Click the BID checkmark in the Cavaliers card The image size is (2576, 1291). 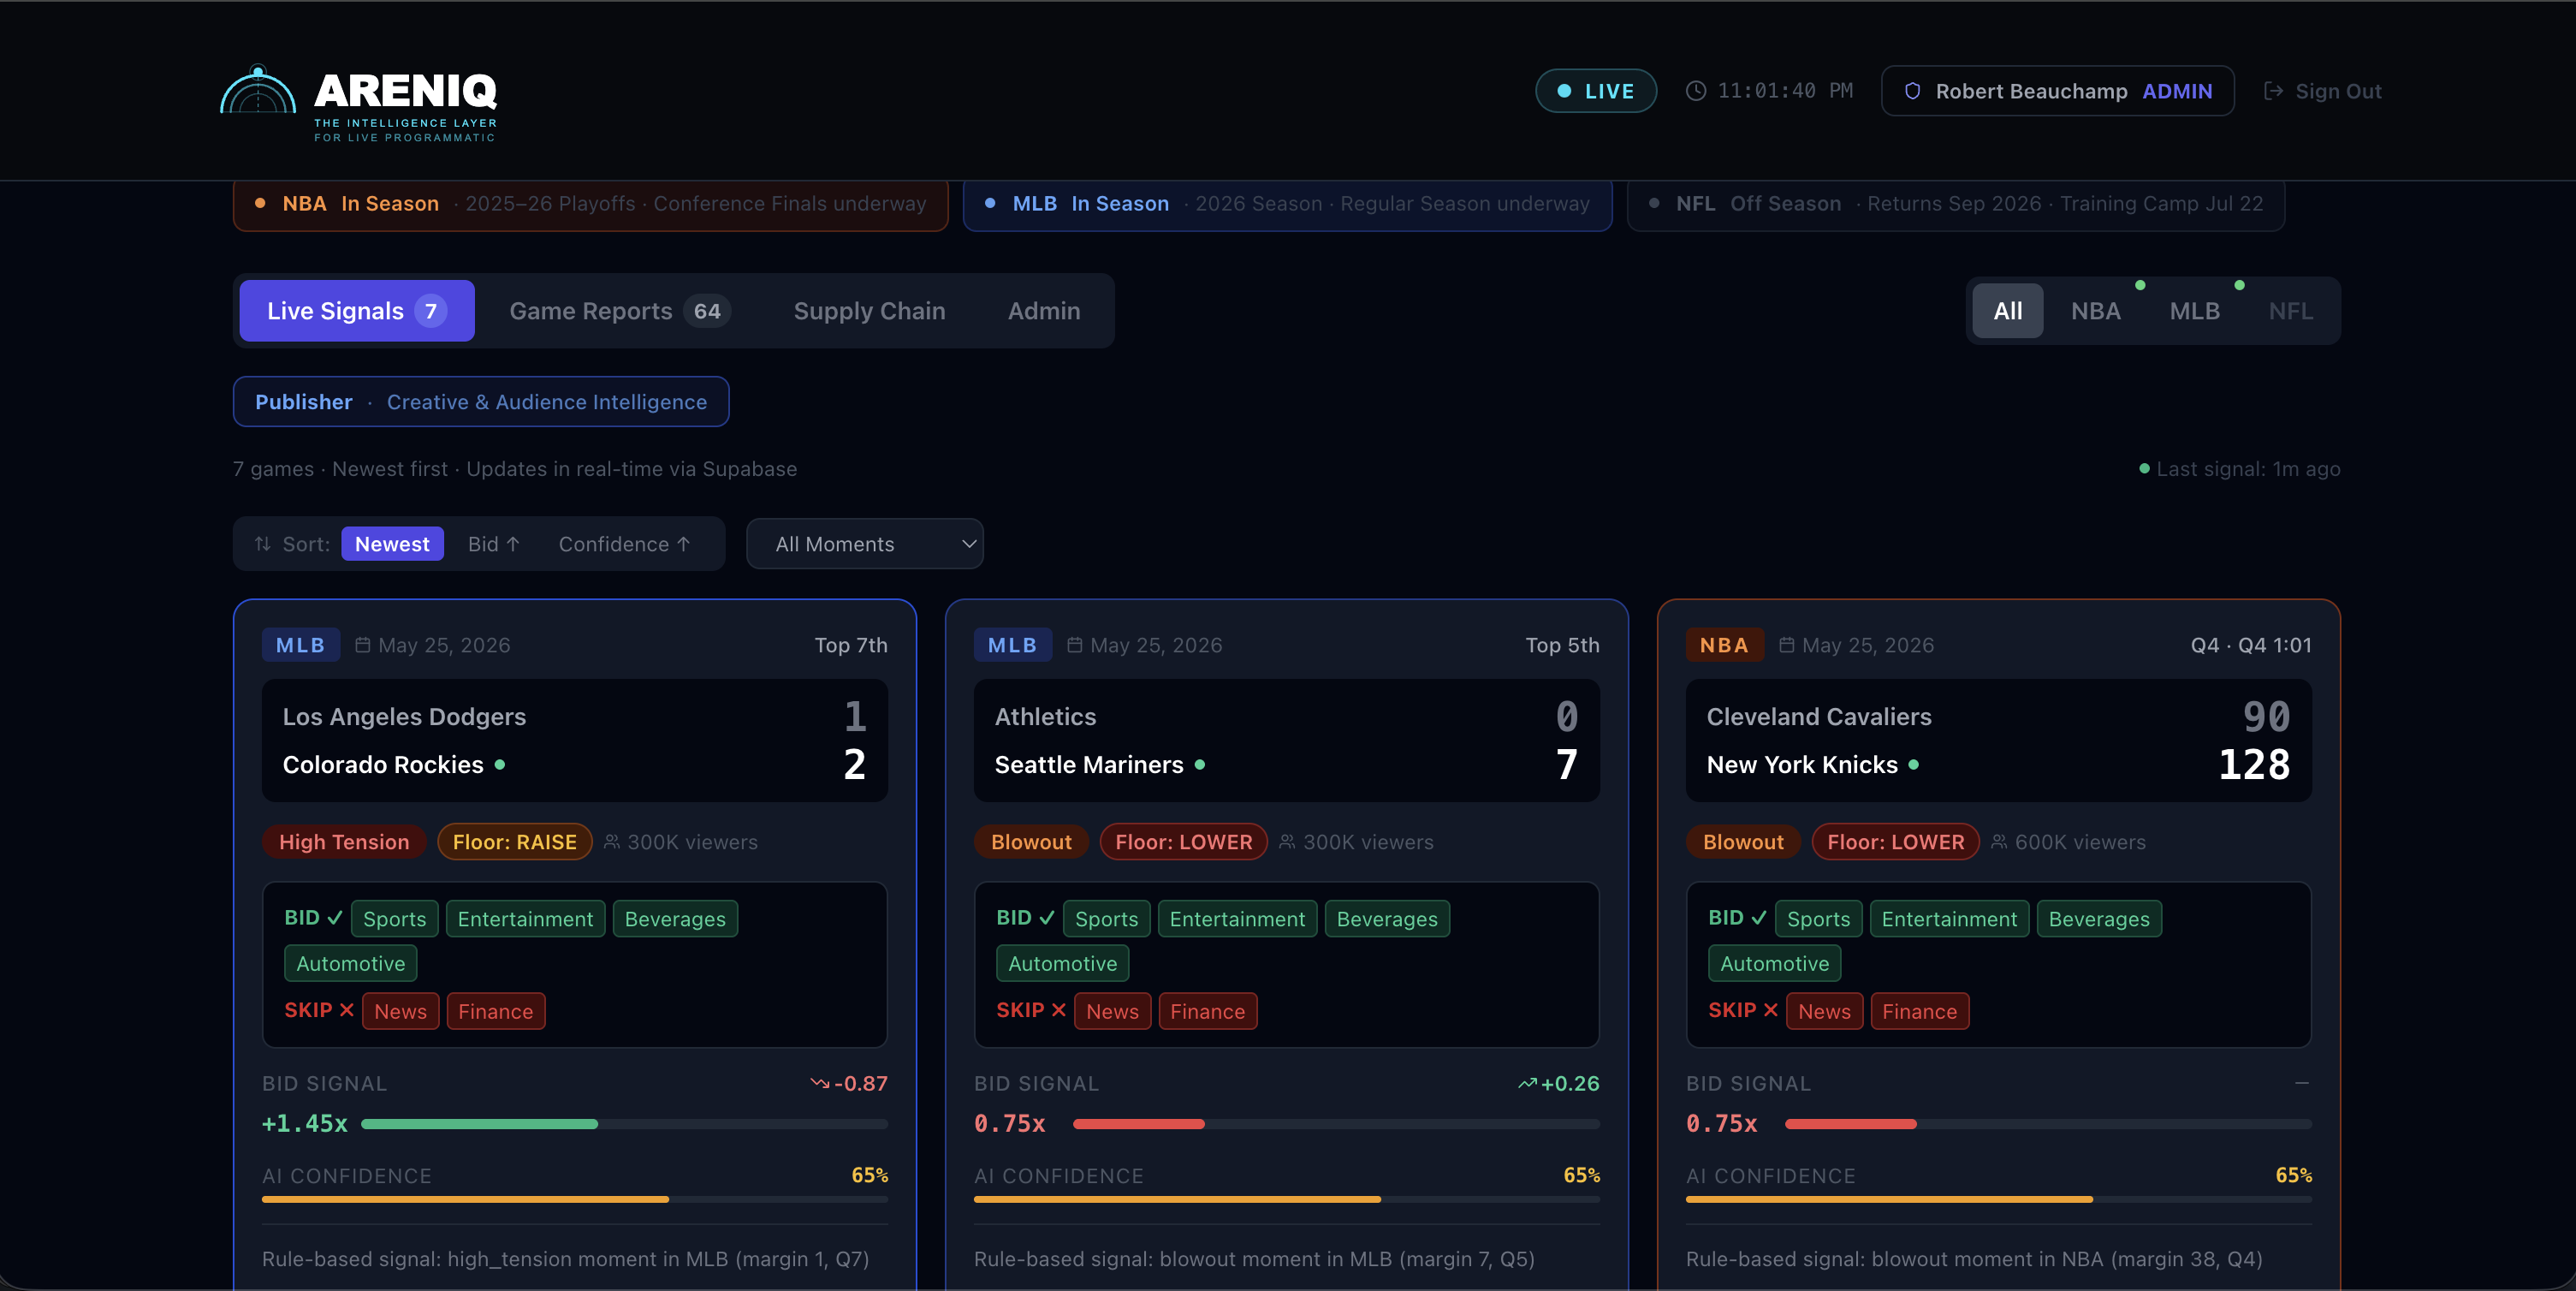pos(1759,918)
